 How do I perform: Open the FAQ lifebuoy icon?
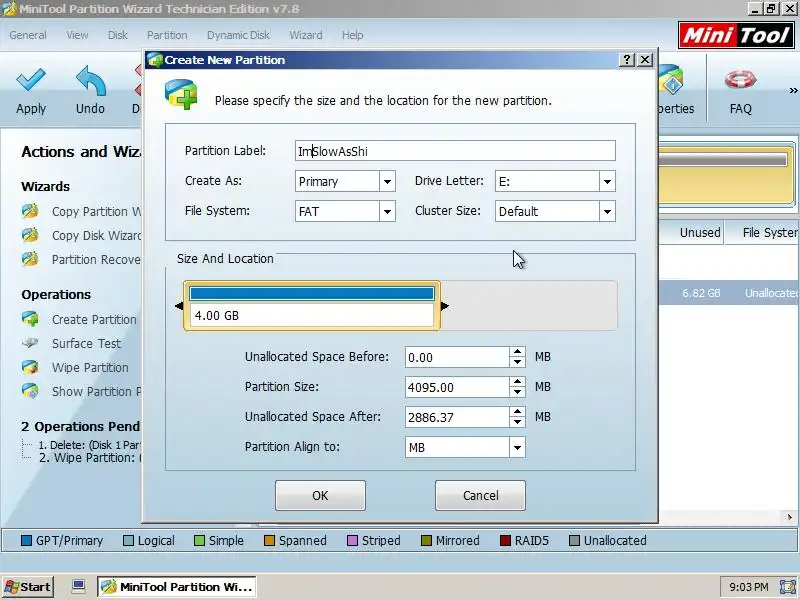pos(740,80)
